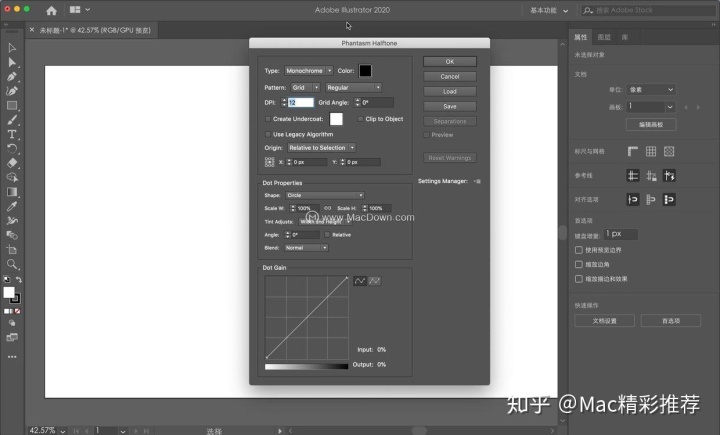Select the Zoom magnifier tool
720x435 pixels.
pyautogui.click(x=12, y=264)
